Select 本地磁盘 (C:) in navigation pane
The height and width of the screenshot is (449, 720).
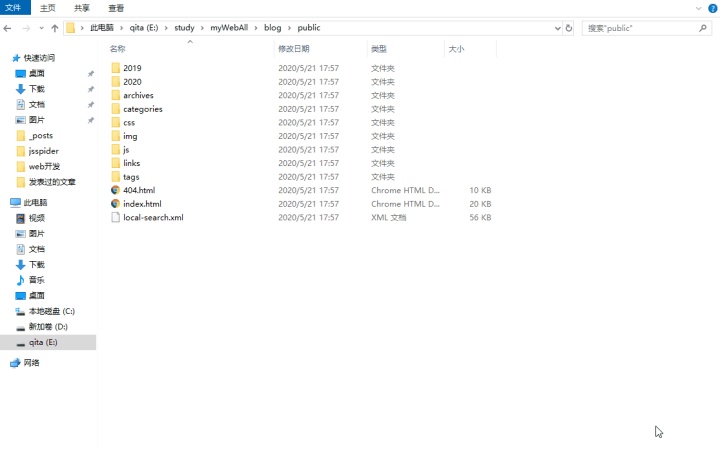(51, 311)
